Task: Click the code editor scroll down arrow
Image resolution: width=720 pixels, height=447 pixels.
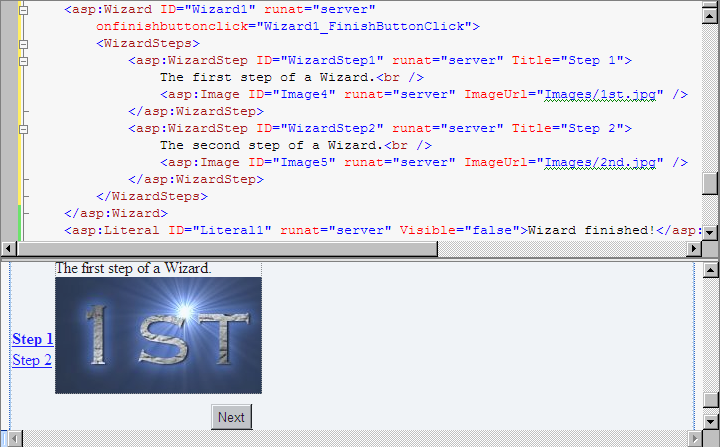Action: pyautogui.click(x=710, y=232)
